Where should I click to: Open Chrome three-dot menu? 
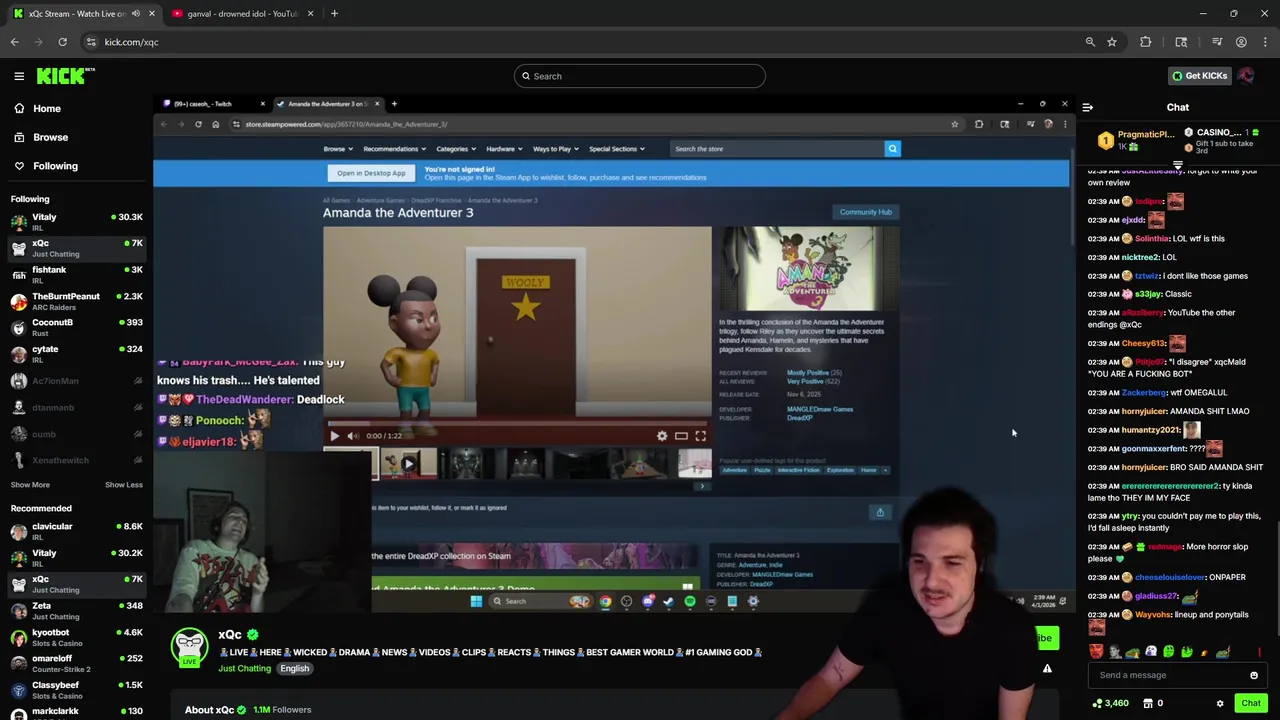click(1265, 42)
